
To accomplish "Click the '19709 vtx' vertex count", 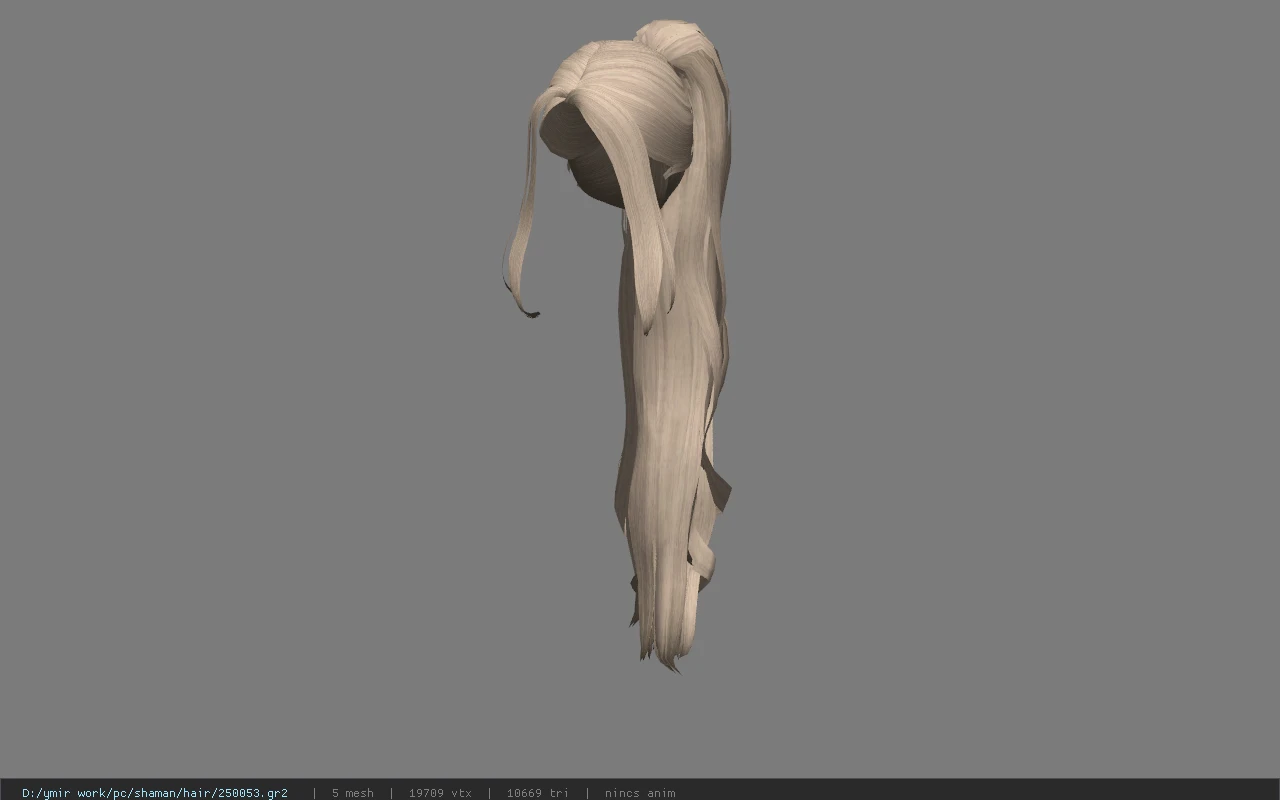I will 440,793.
